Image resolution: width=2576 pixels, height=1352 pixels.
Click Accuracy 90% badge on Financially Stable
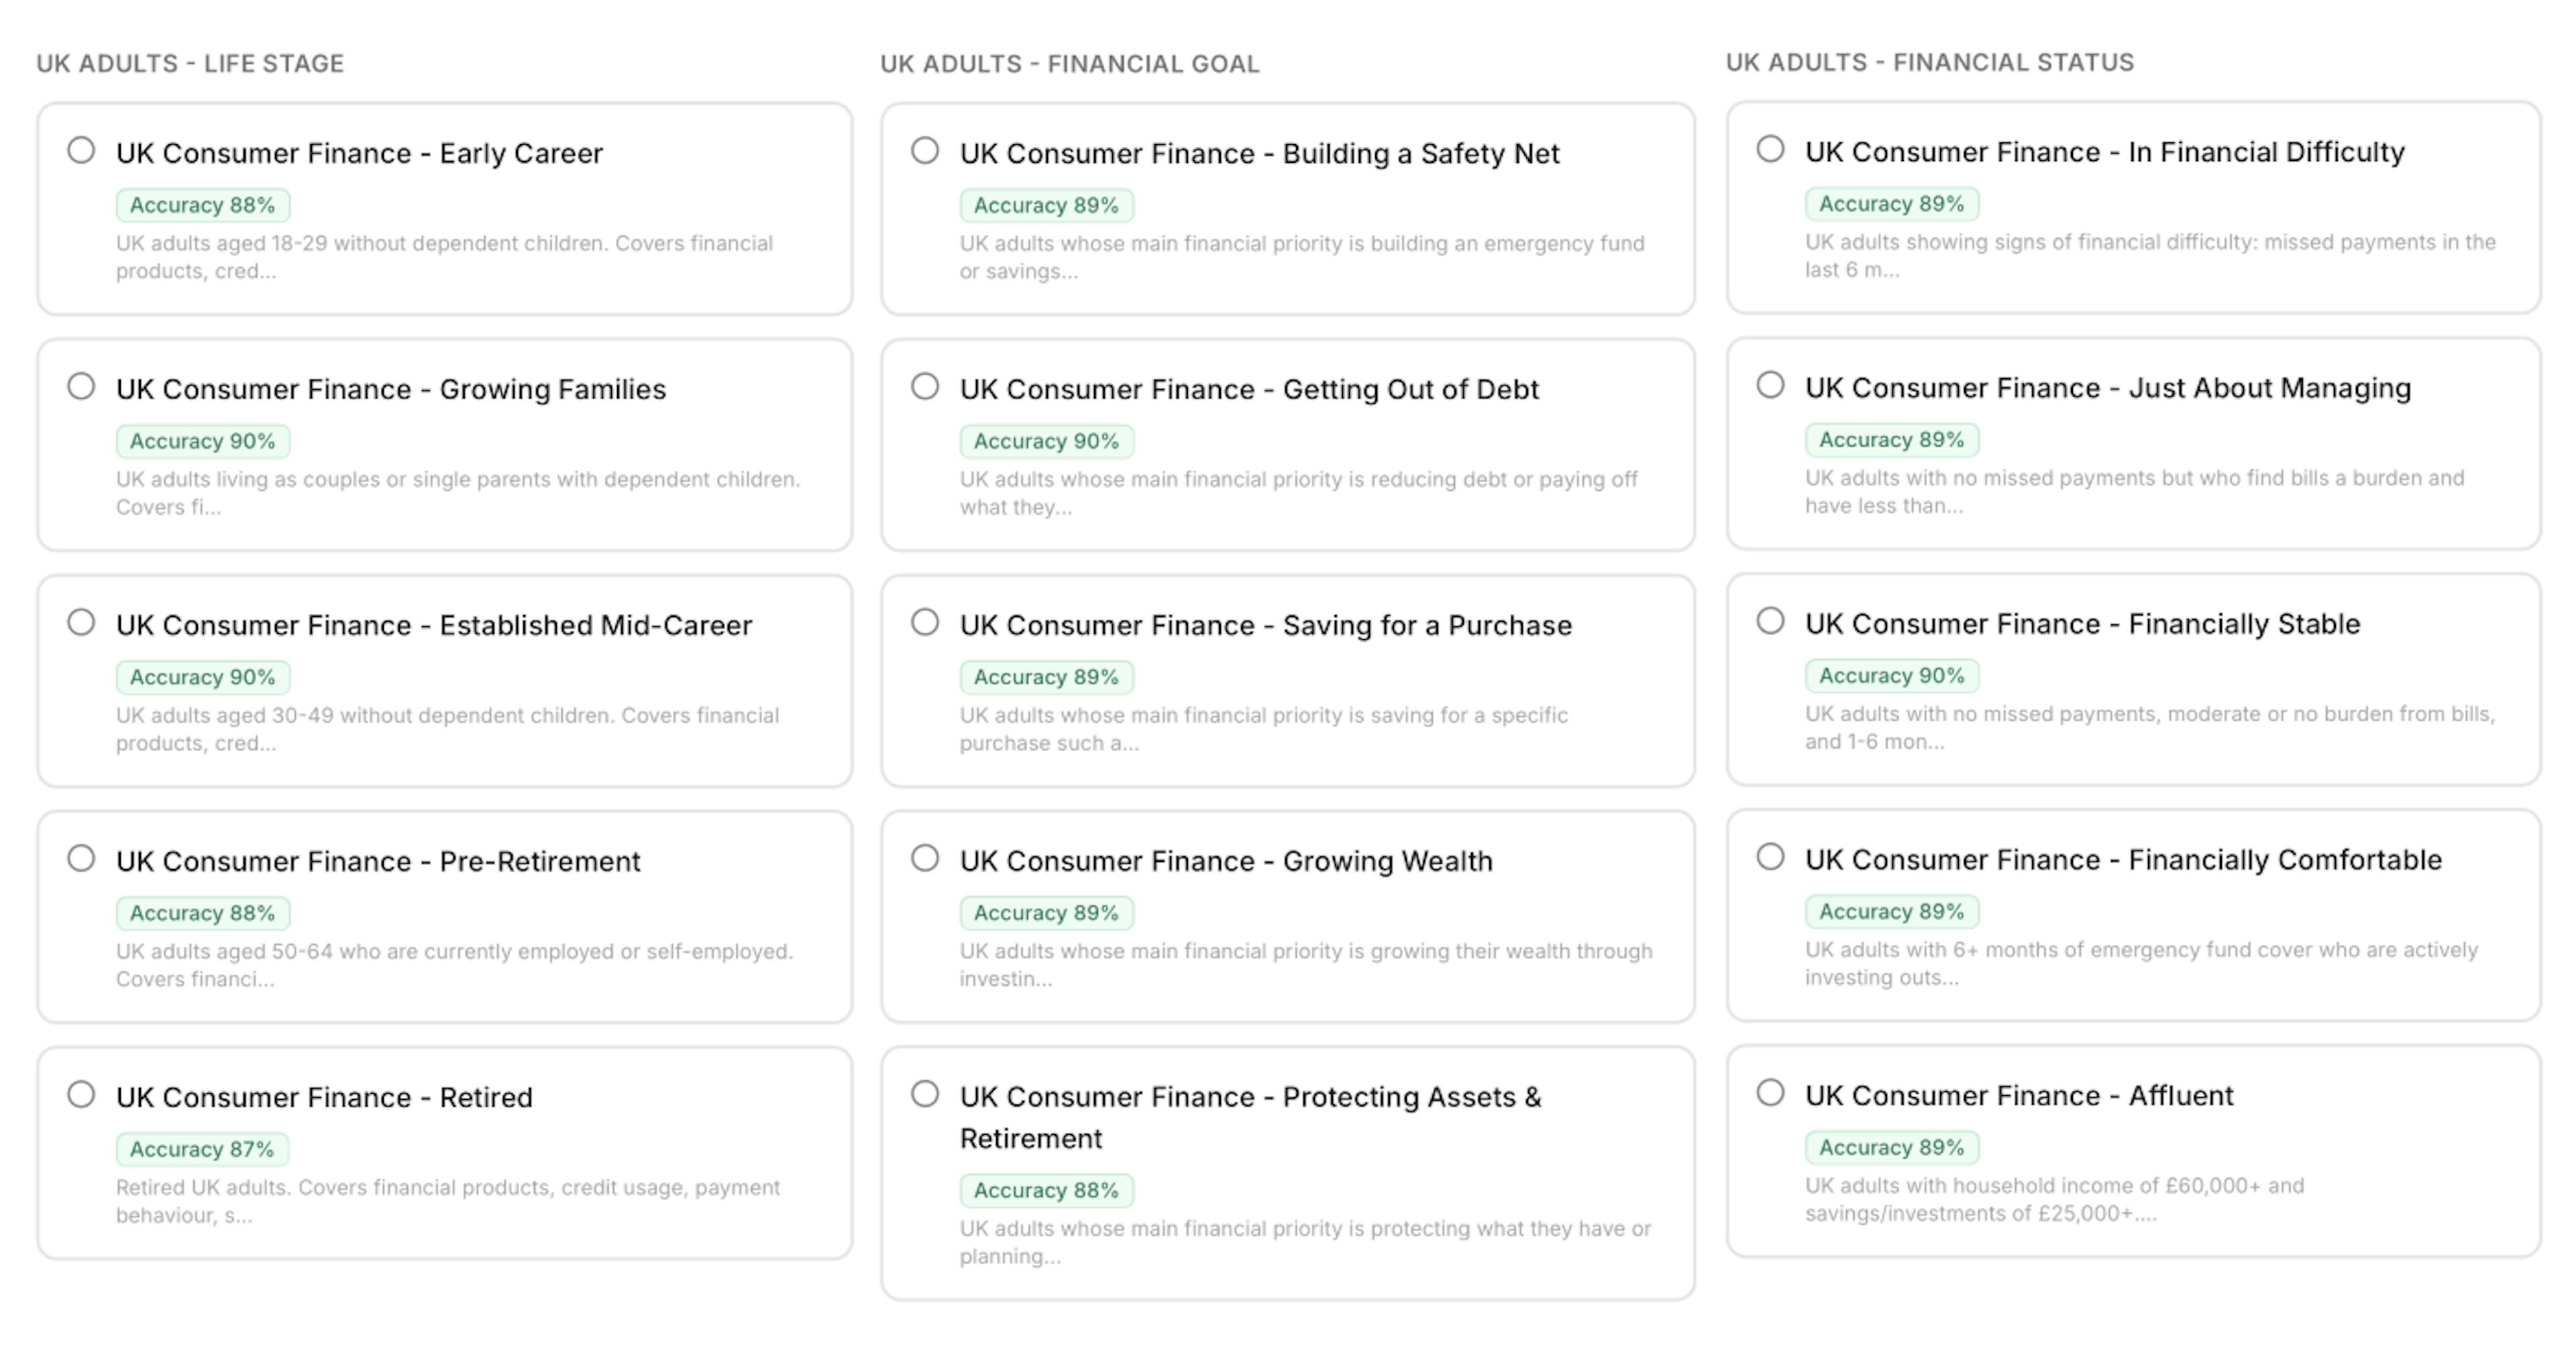[x=1891, y=676]
